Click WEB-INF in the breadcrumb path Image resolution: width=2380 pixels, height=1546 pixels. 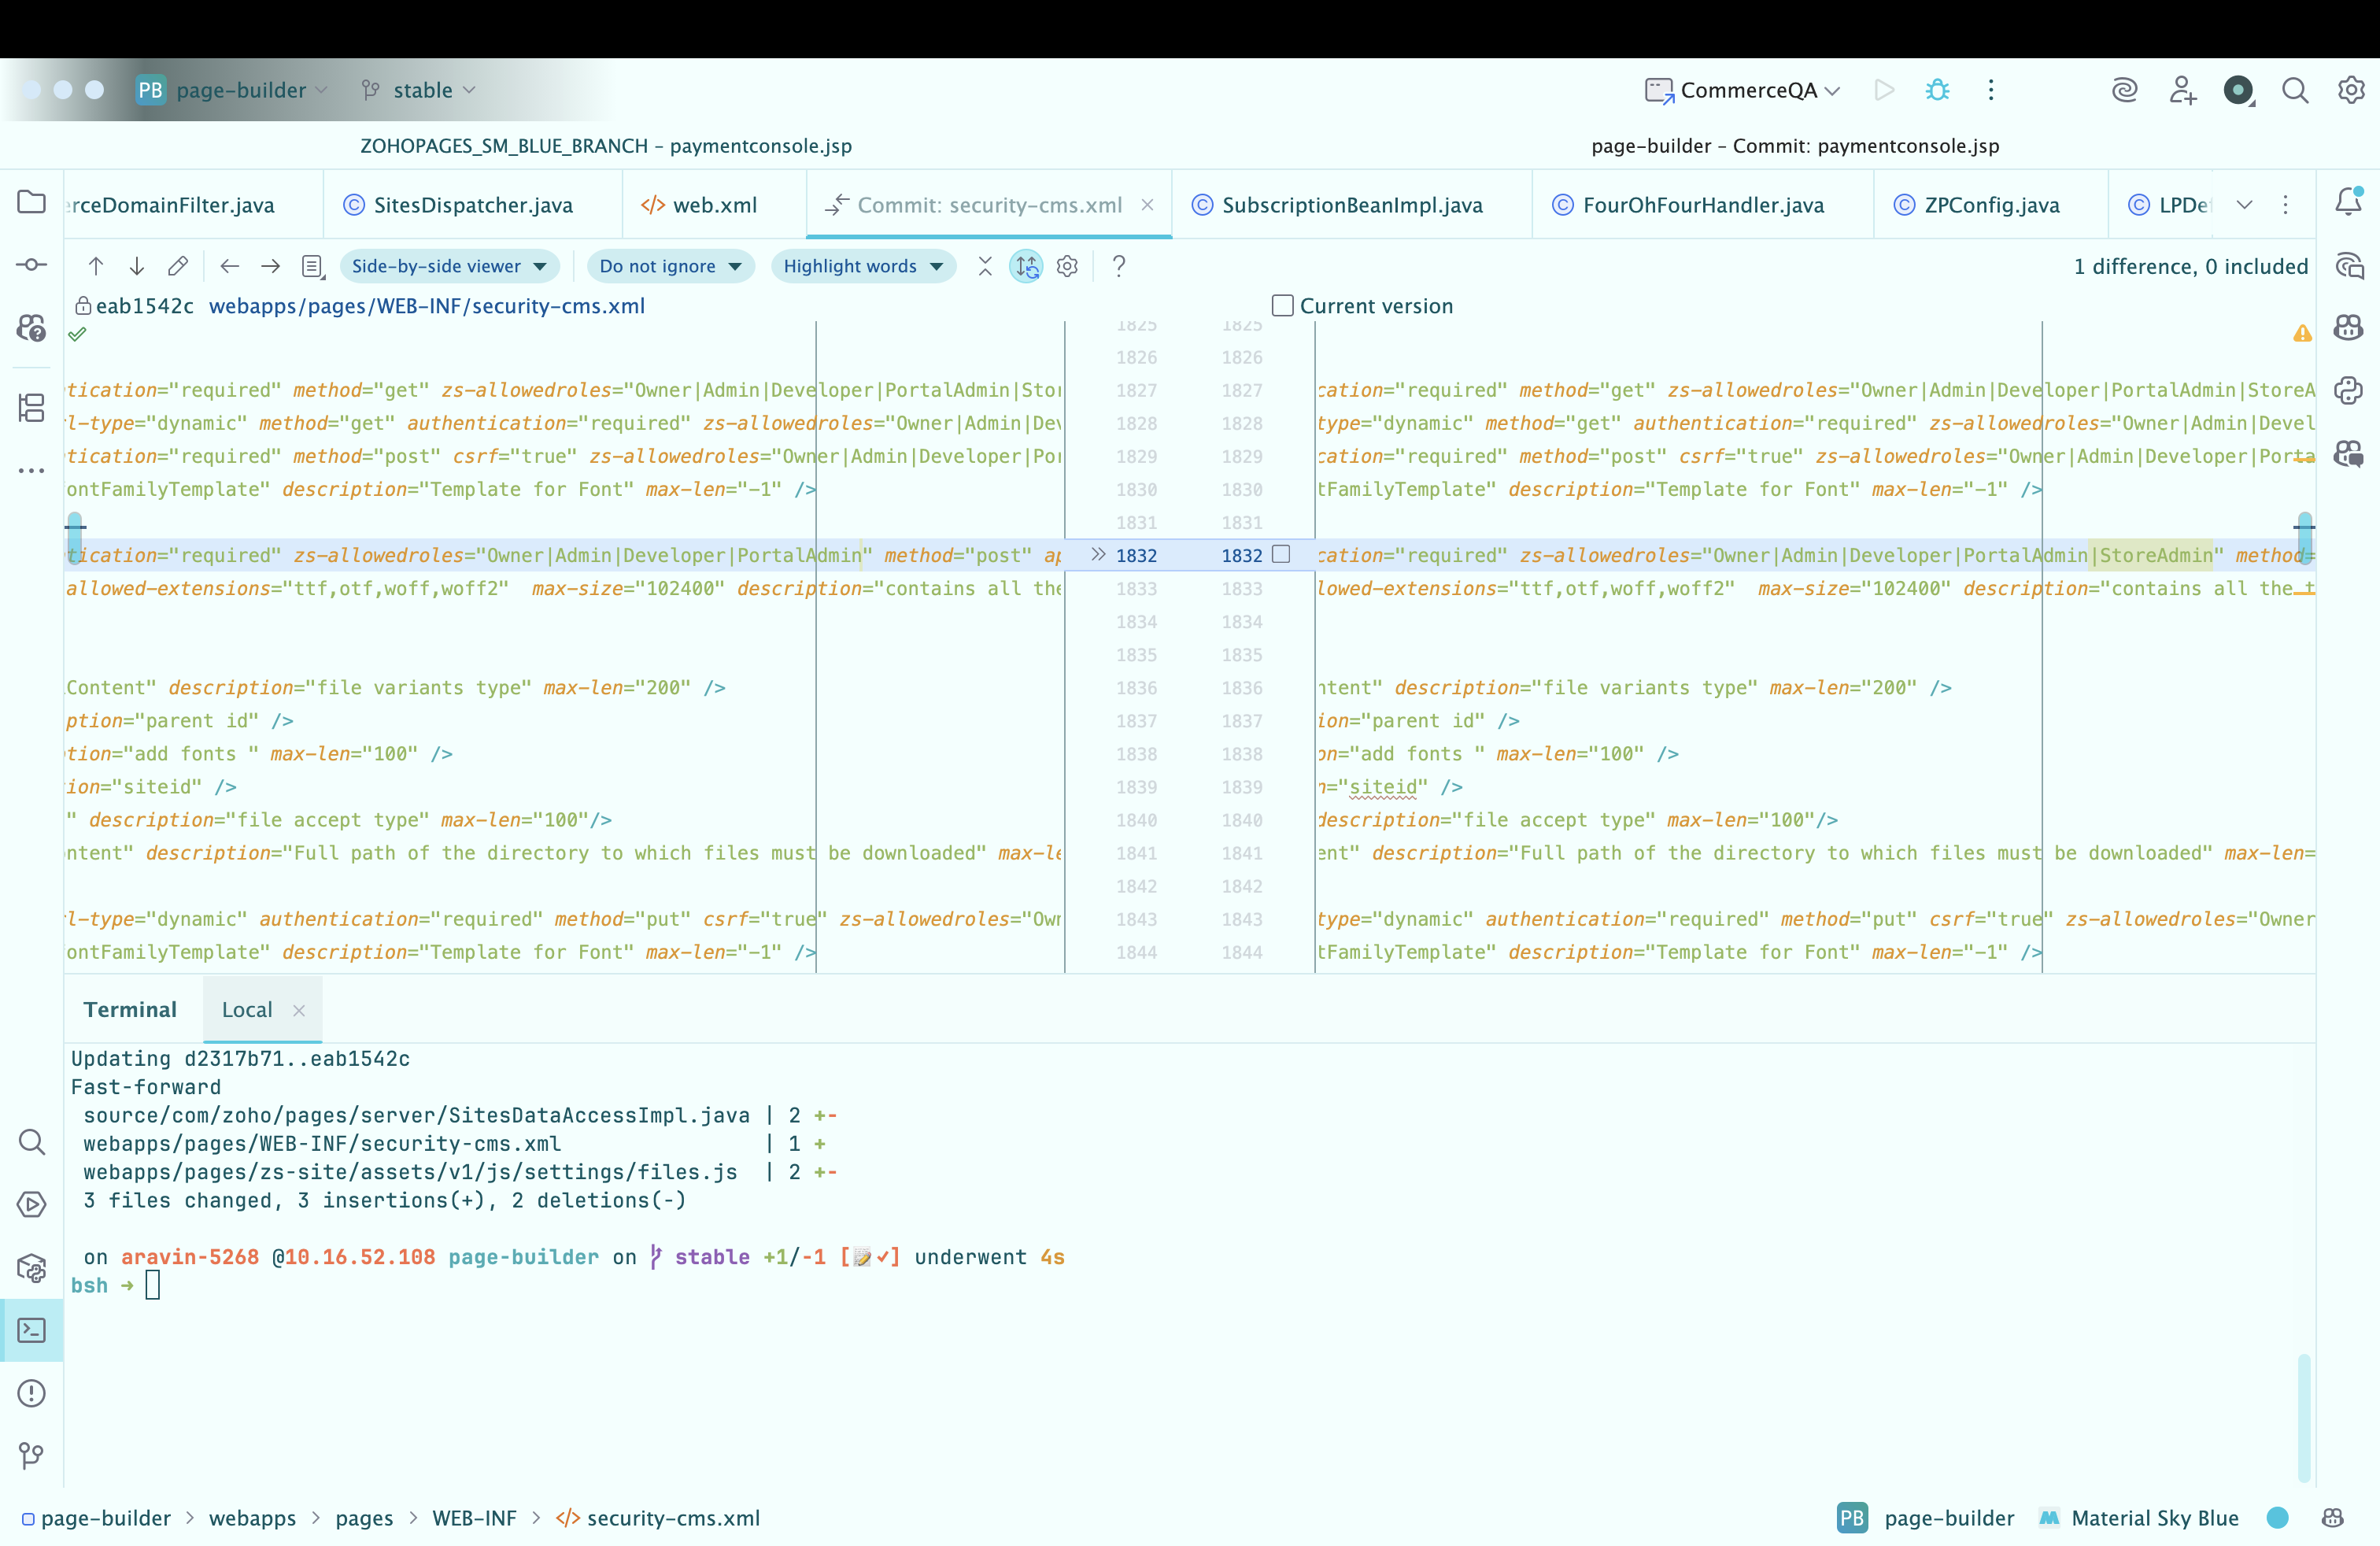[x=474, y=1518]
